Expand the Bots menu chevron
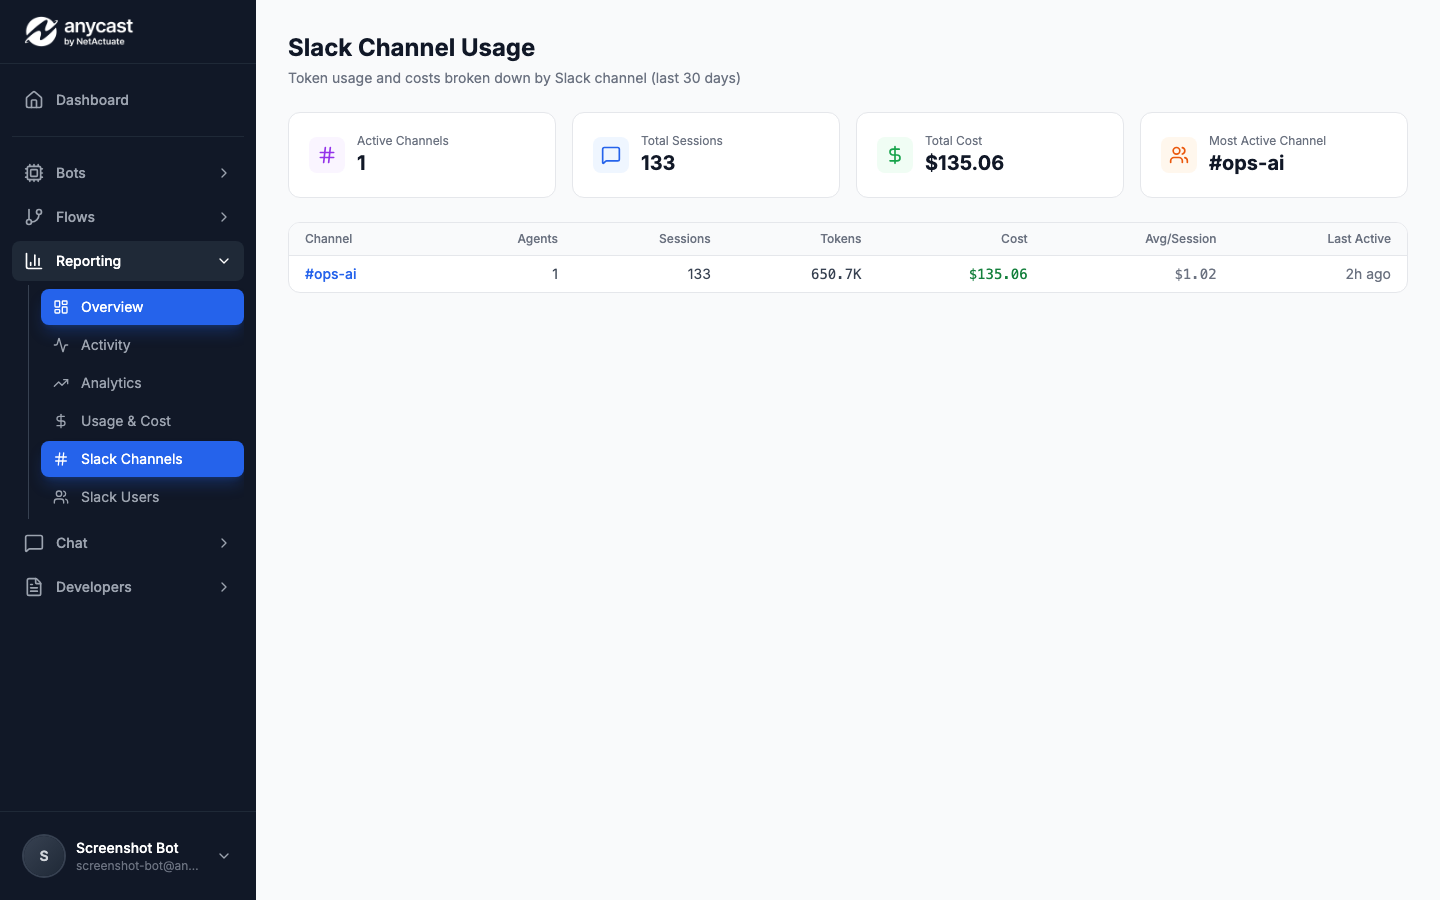The height and width of the screenshot is (900, 1440). point(224,173)
